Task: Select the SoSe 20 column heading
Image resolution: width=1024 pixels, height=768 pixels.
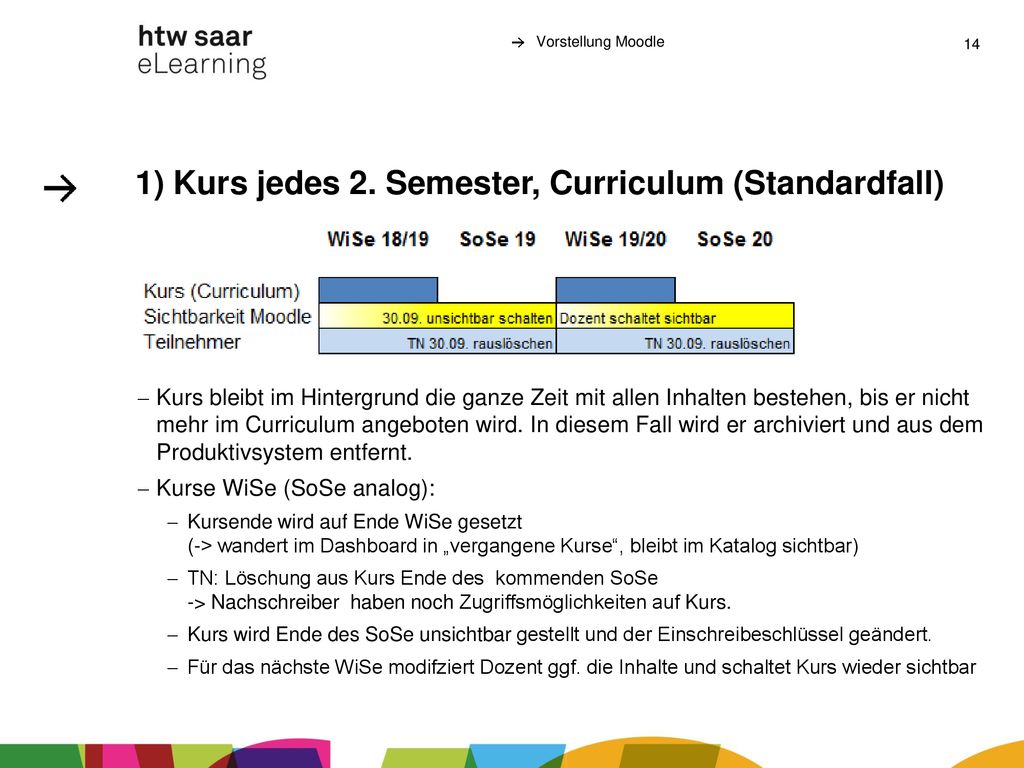Action: [x=735, y=239]
